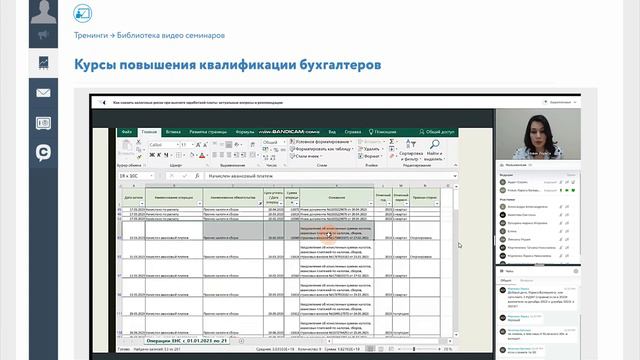This screenshot has width=640, height=360.
Task: Open the megaphone announcements icon in sidebar
Action: click(x=43, y=35)
